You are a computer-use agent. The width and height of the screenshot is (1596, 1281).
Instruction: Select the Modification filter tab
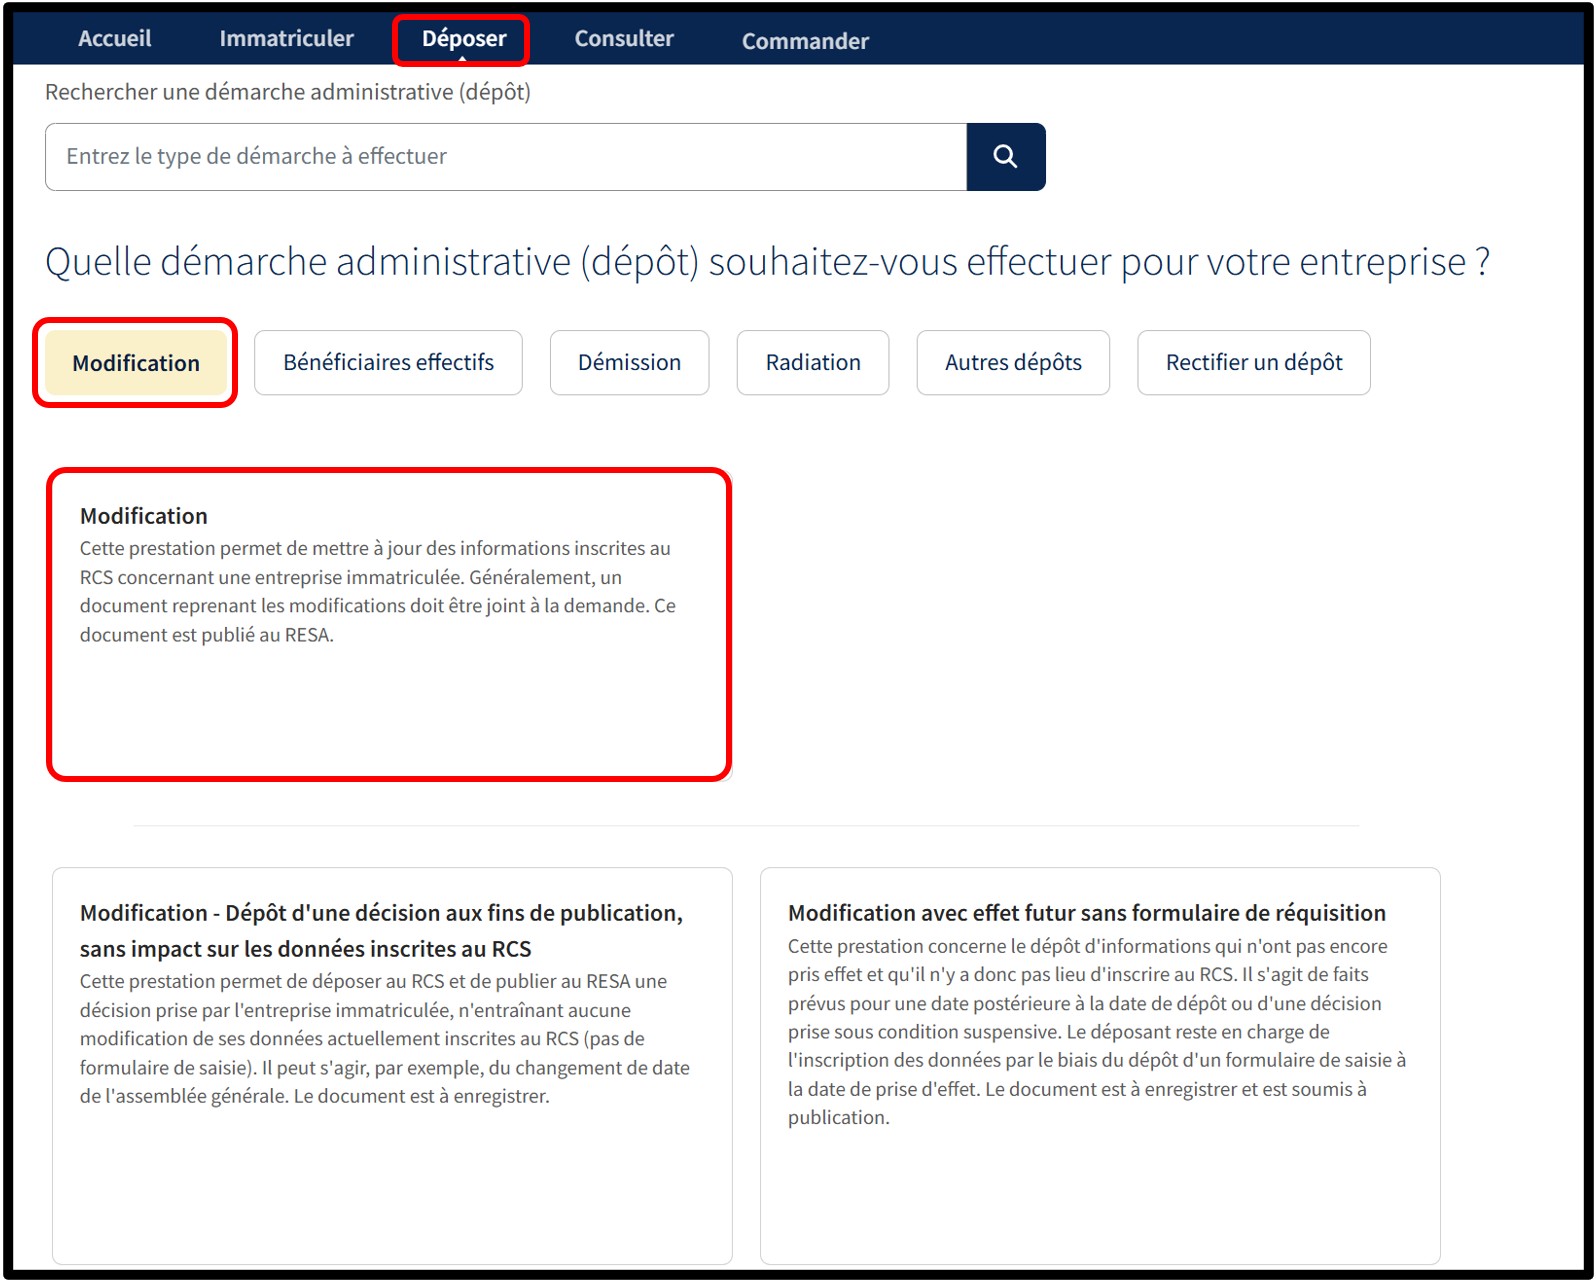tap(136, 363)
